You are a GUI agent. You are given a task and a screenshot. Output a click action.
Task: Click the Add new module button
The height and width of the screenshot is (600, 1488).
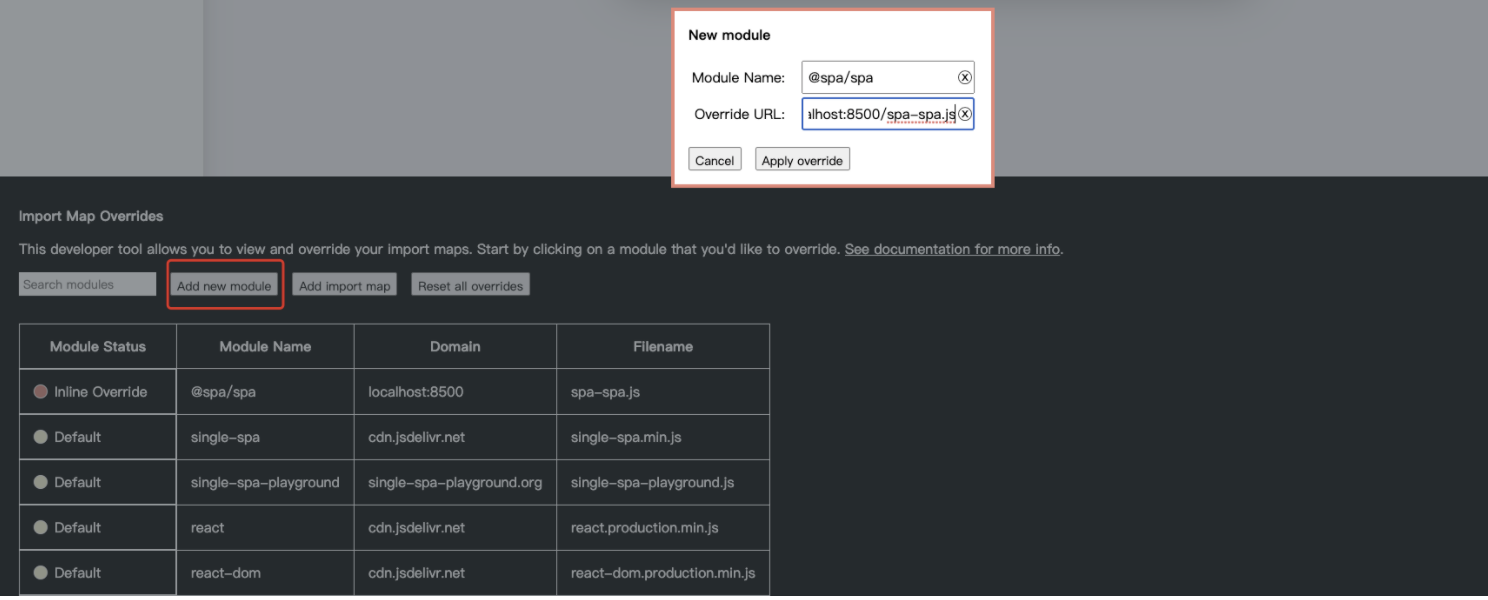click(224, 286)
